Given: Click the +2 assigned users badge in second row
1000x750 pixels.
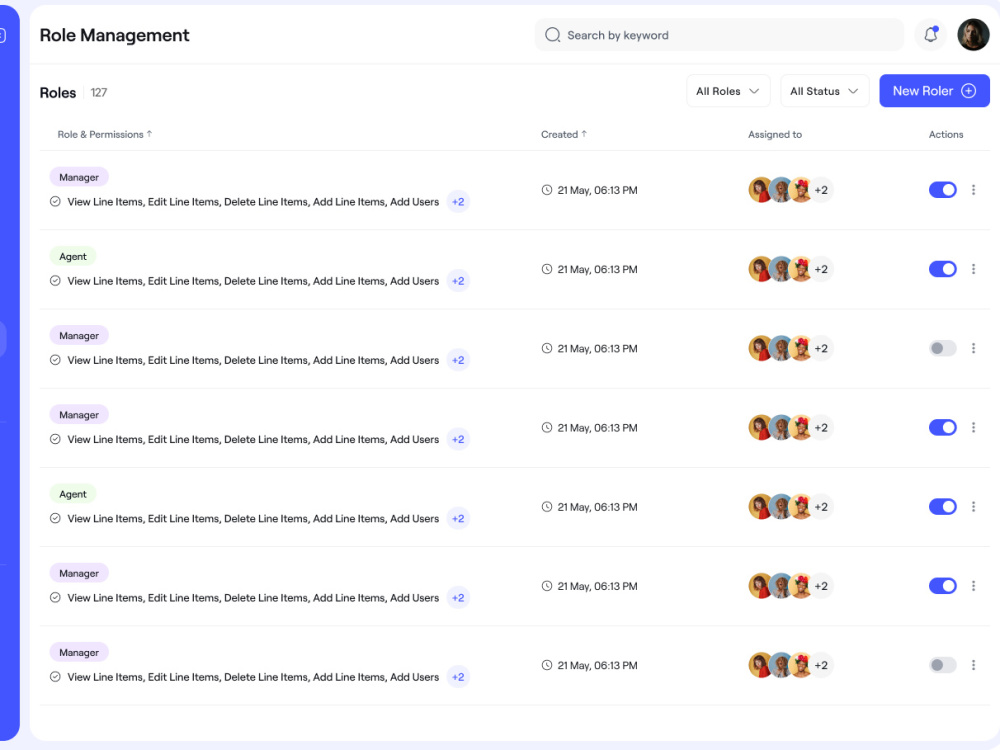Looking at the screenshot, I should coord(821,269).
